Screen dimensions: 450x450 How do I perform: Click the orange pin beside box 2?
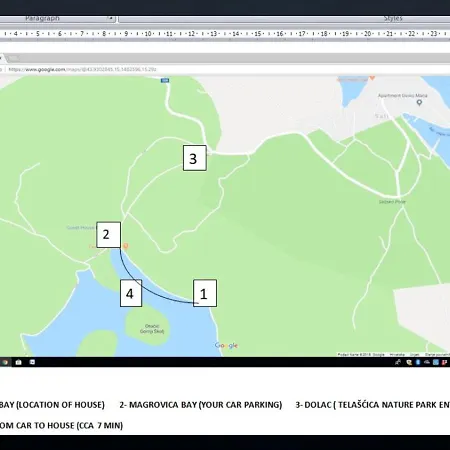125,246
